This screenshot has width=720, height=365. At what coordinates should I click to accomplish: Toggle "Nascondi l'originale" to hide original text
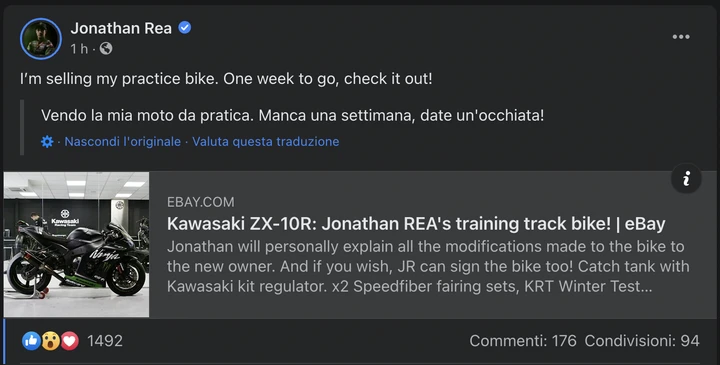(123, 141)
